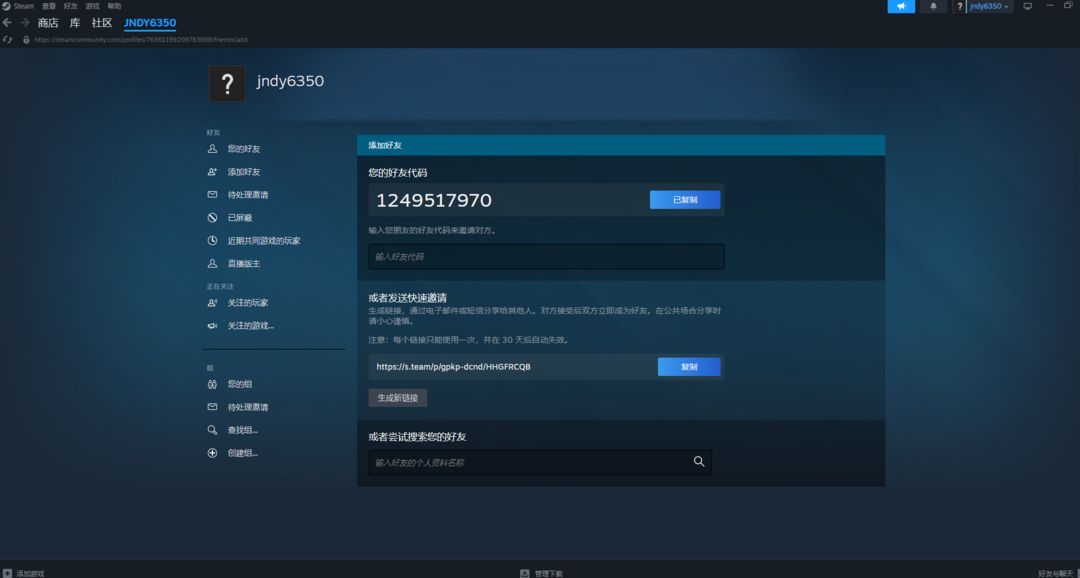Click the page reload icon beside the URL

pyautogui.click(x=8, y=40)
